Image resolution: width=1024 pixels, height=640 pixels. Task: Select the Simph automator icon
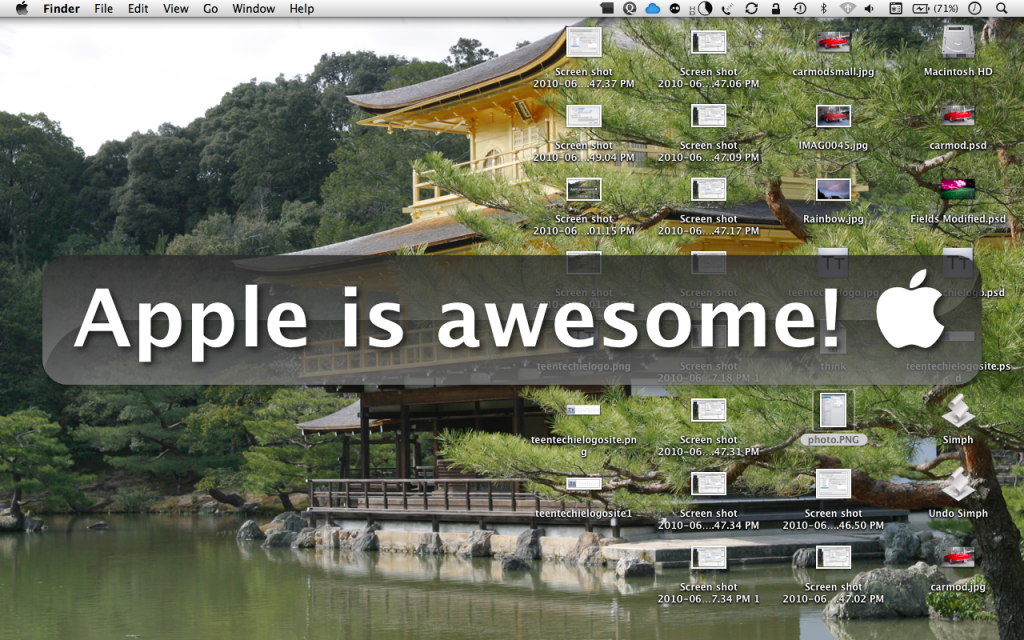957,411
